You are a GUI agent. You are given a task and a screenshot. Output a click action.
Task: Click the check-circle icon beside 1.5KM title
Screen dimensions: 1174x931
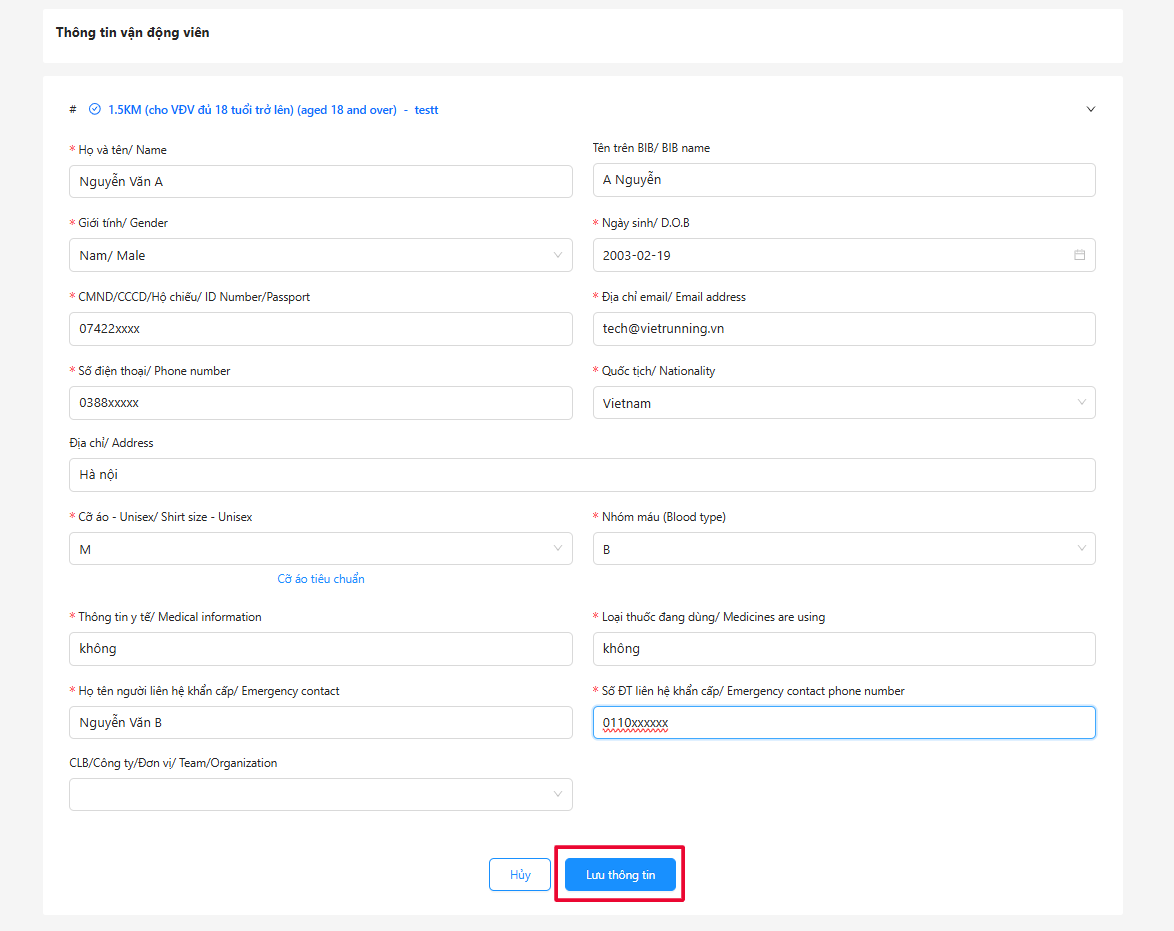[95, 110]
